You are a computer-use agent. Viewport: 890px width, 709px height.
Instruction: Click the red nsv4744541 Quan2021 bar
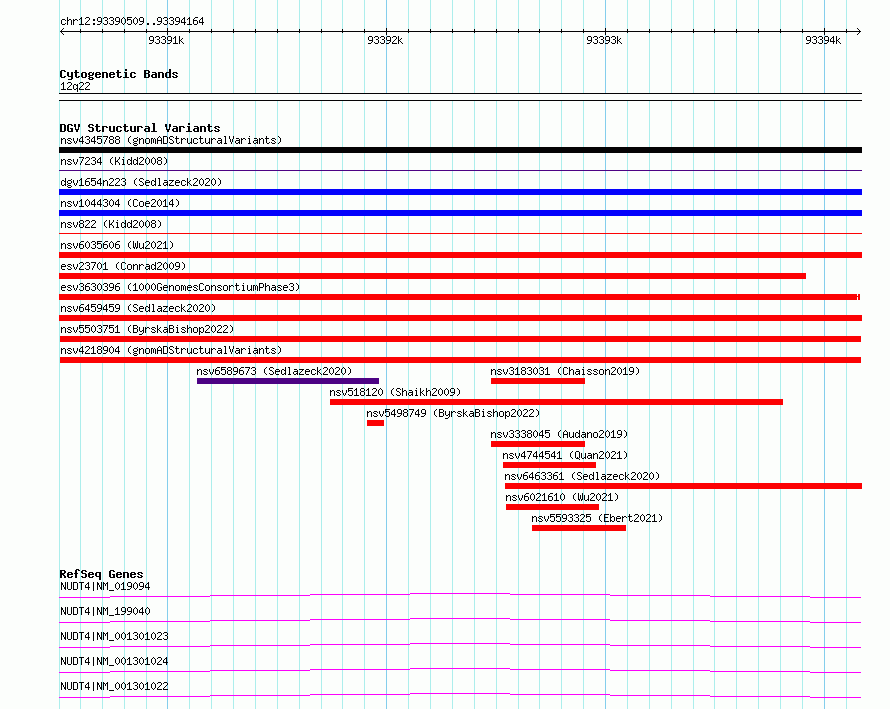[549, 465]
